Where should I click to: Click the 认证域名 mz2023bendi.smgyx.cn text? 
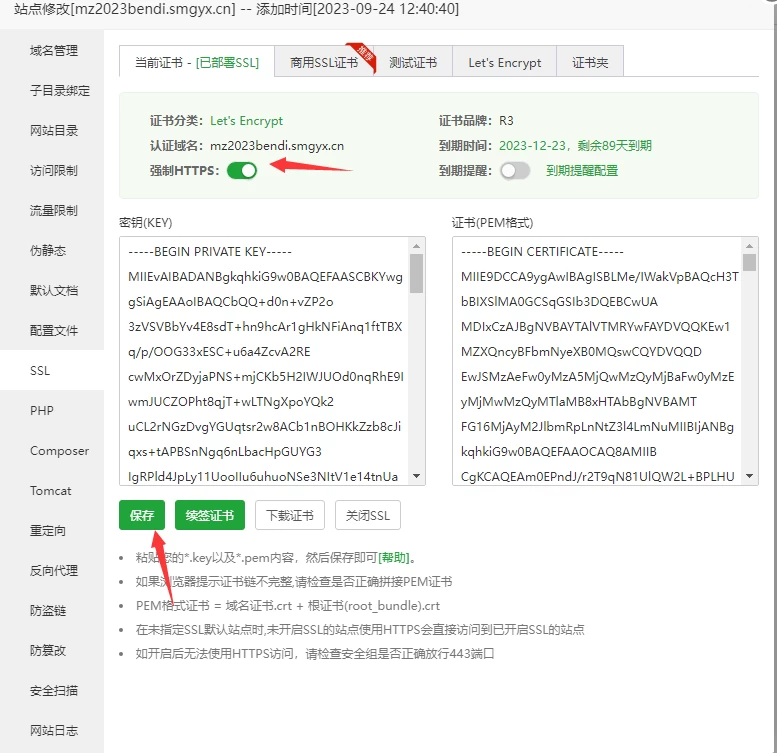(x=277, y=146)
